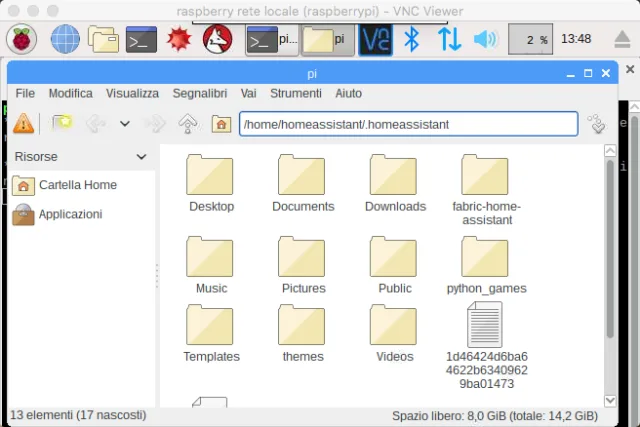The width and height of the screenshot is (640, 427).
Task: Select the python_games folder
Action: (486, 264)
